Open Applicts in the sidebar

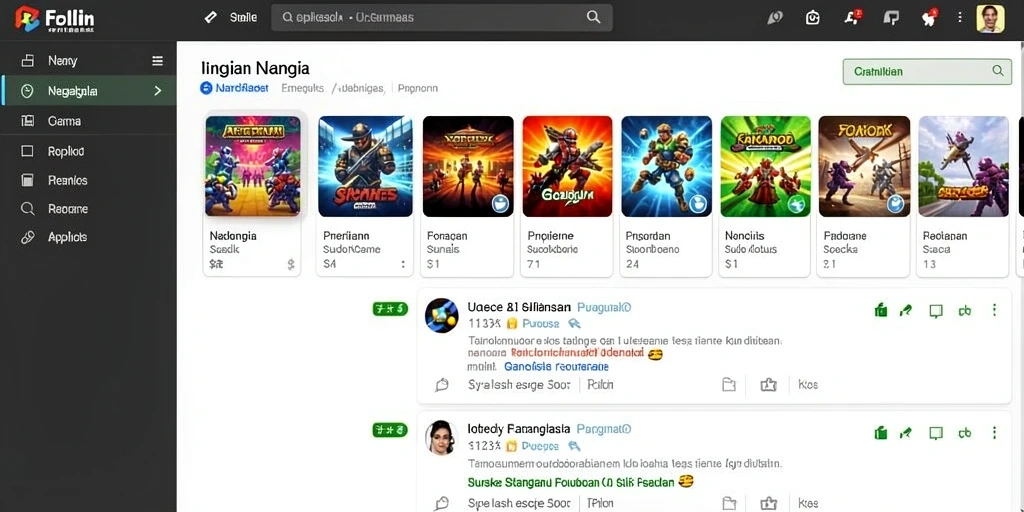[x=67, y=237]
